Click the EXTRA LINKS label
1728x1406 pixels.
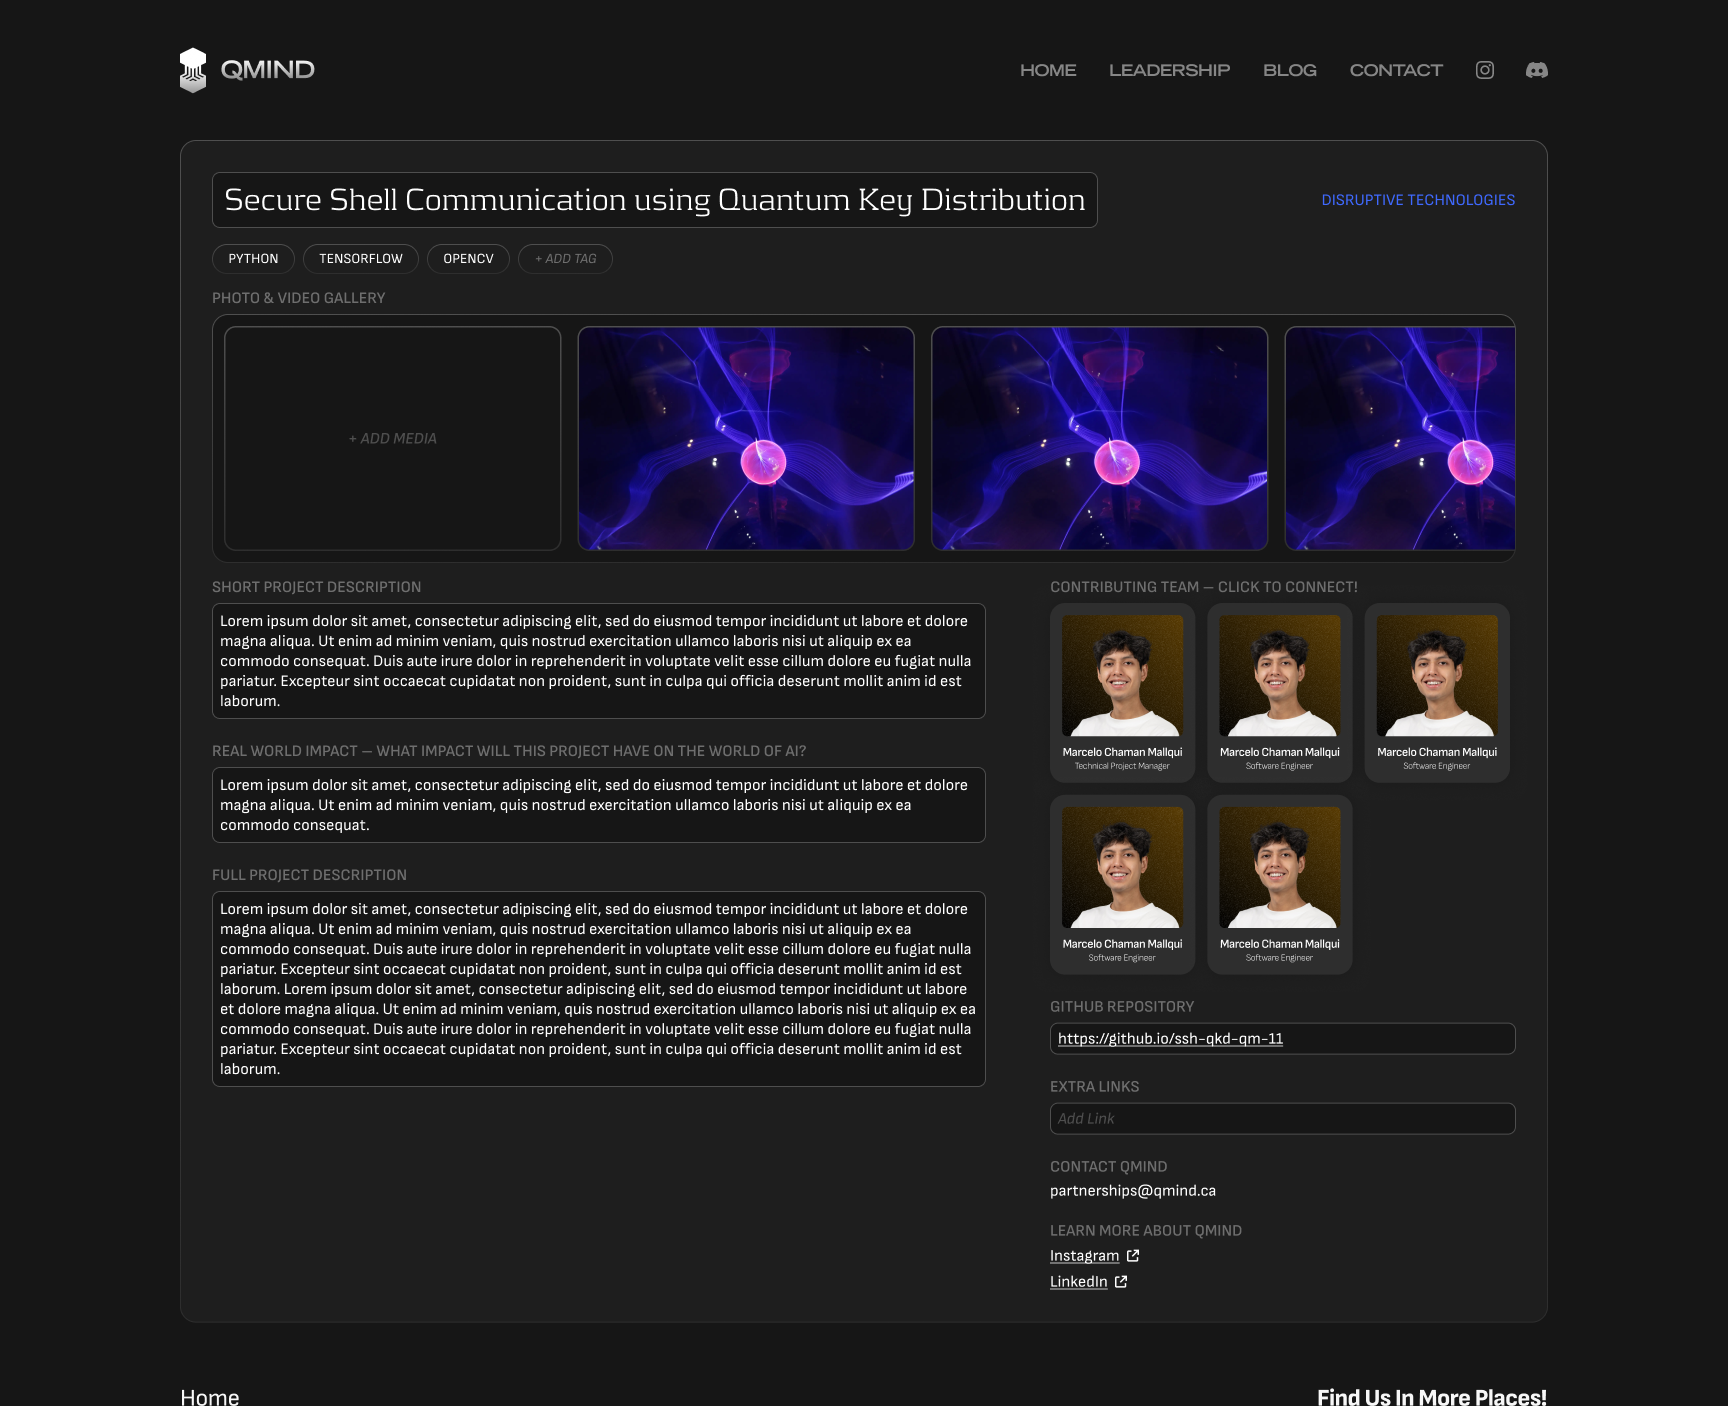pyautogui.click(x=1094, y=1087)
